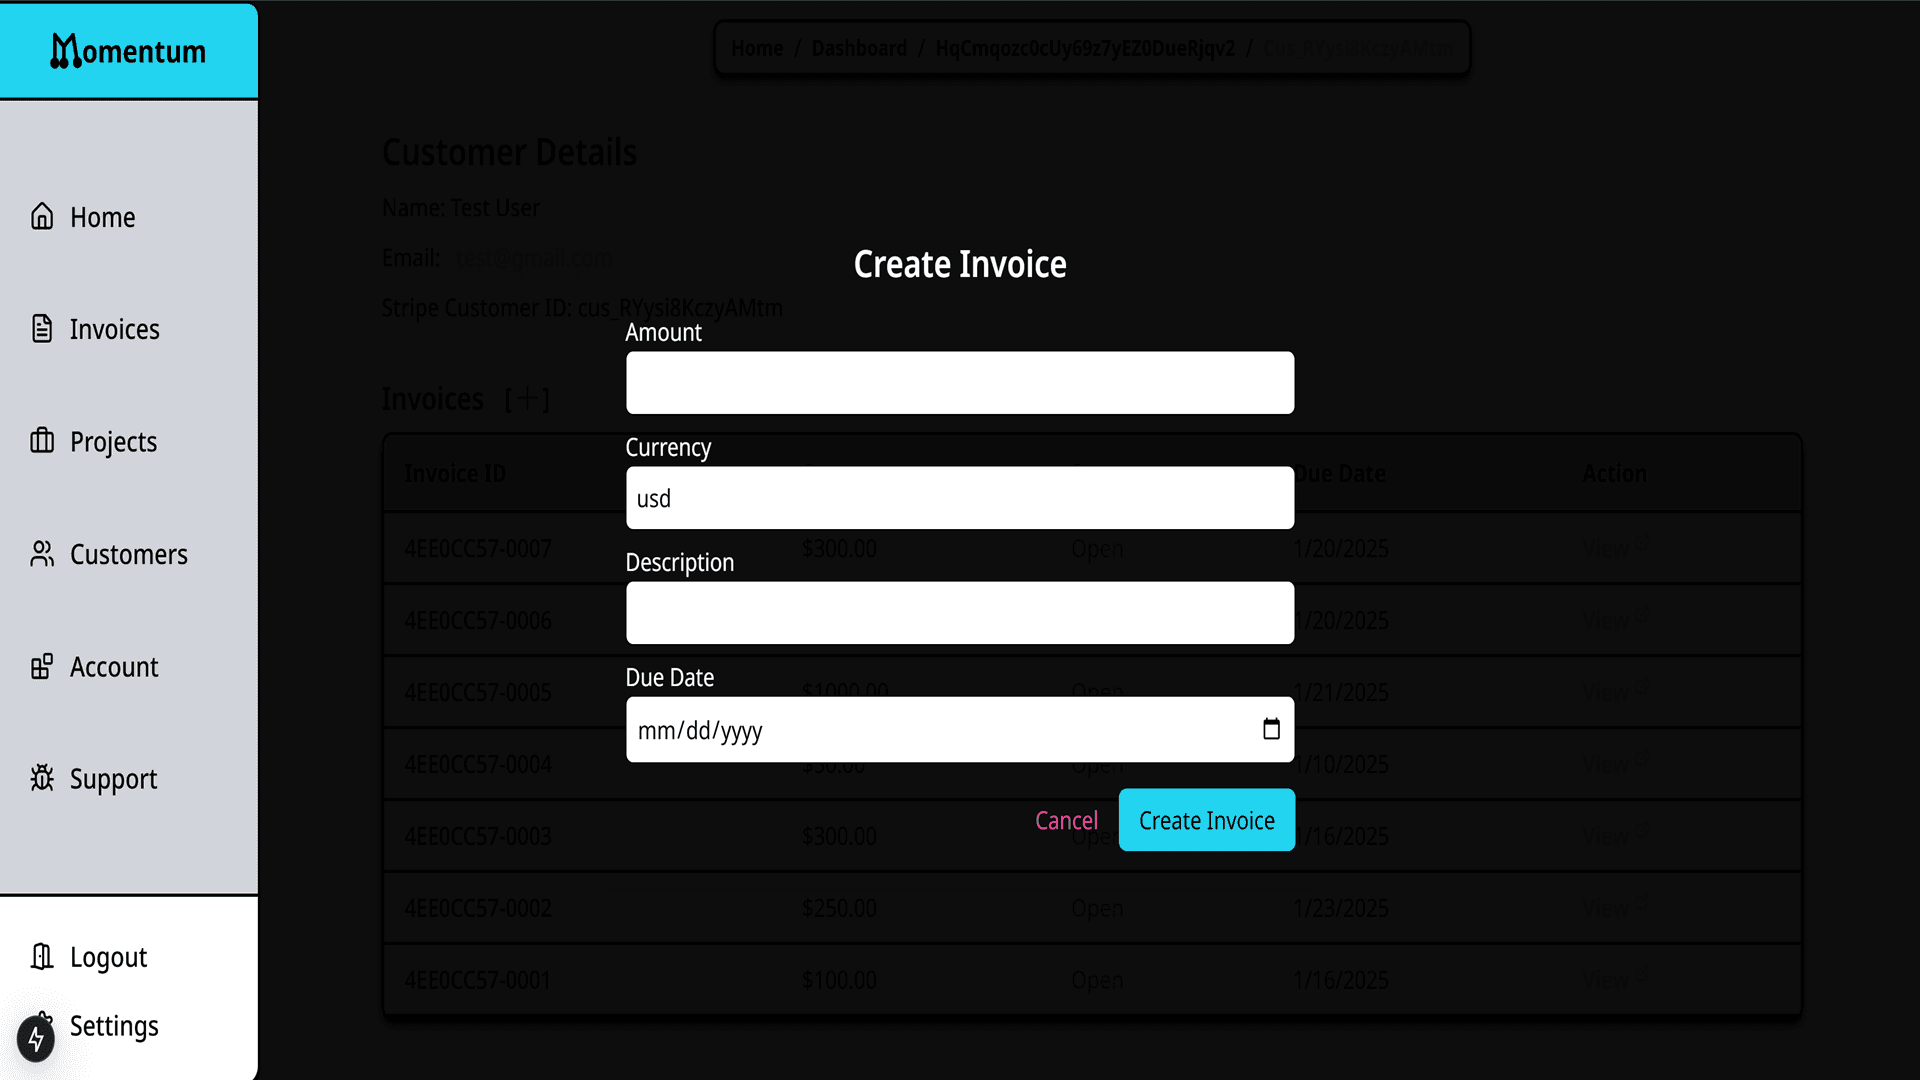Expand the Dashboard breadcrumb link

(x=857, y=47)
